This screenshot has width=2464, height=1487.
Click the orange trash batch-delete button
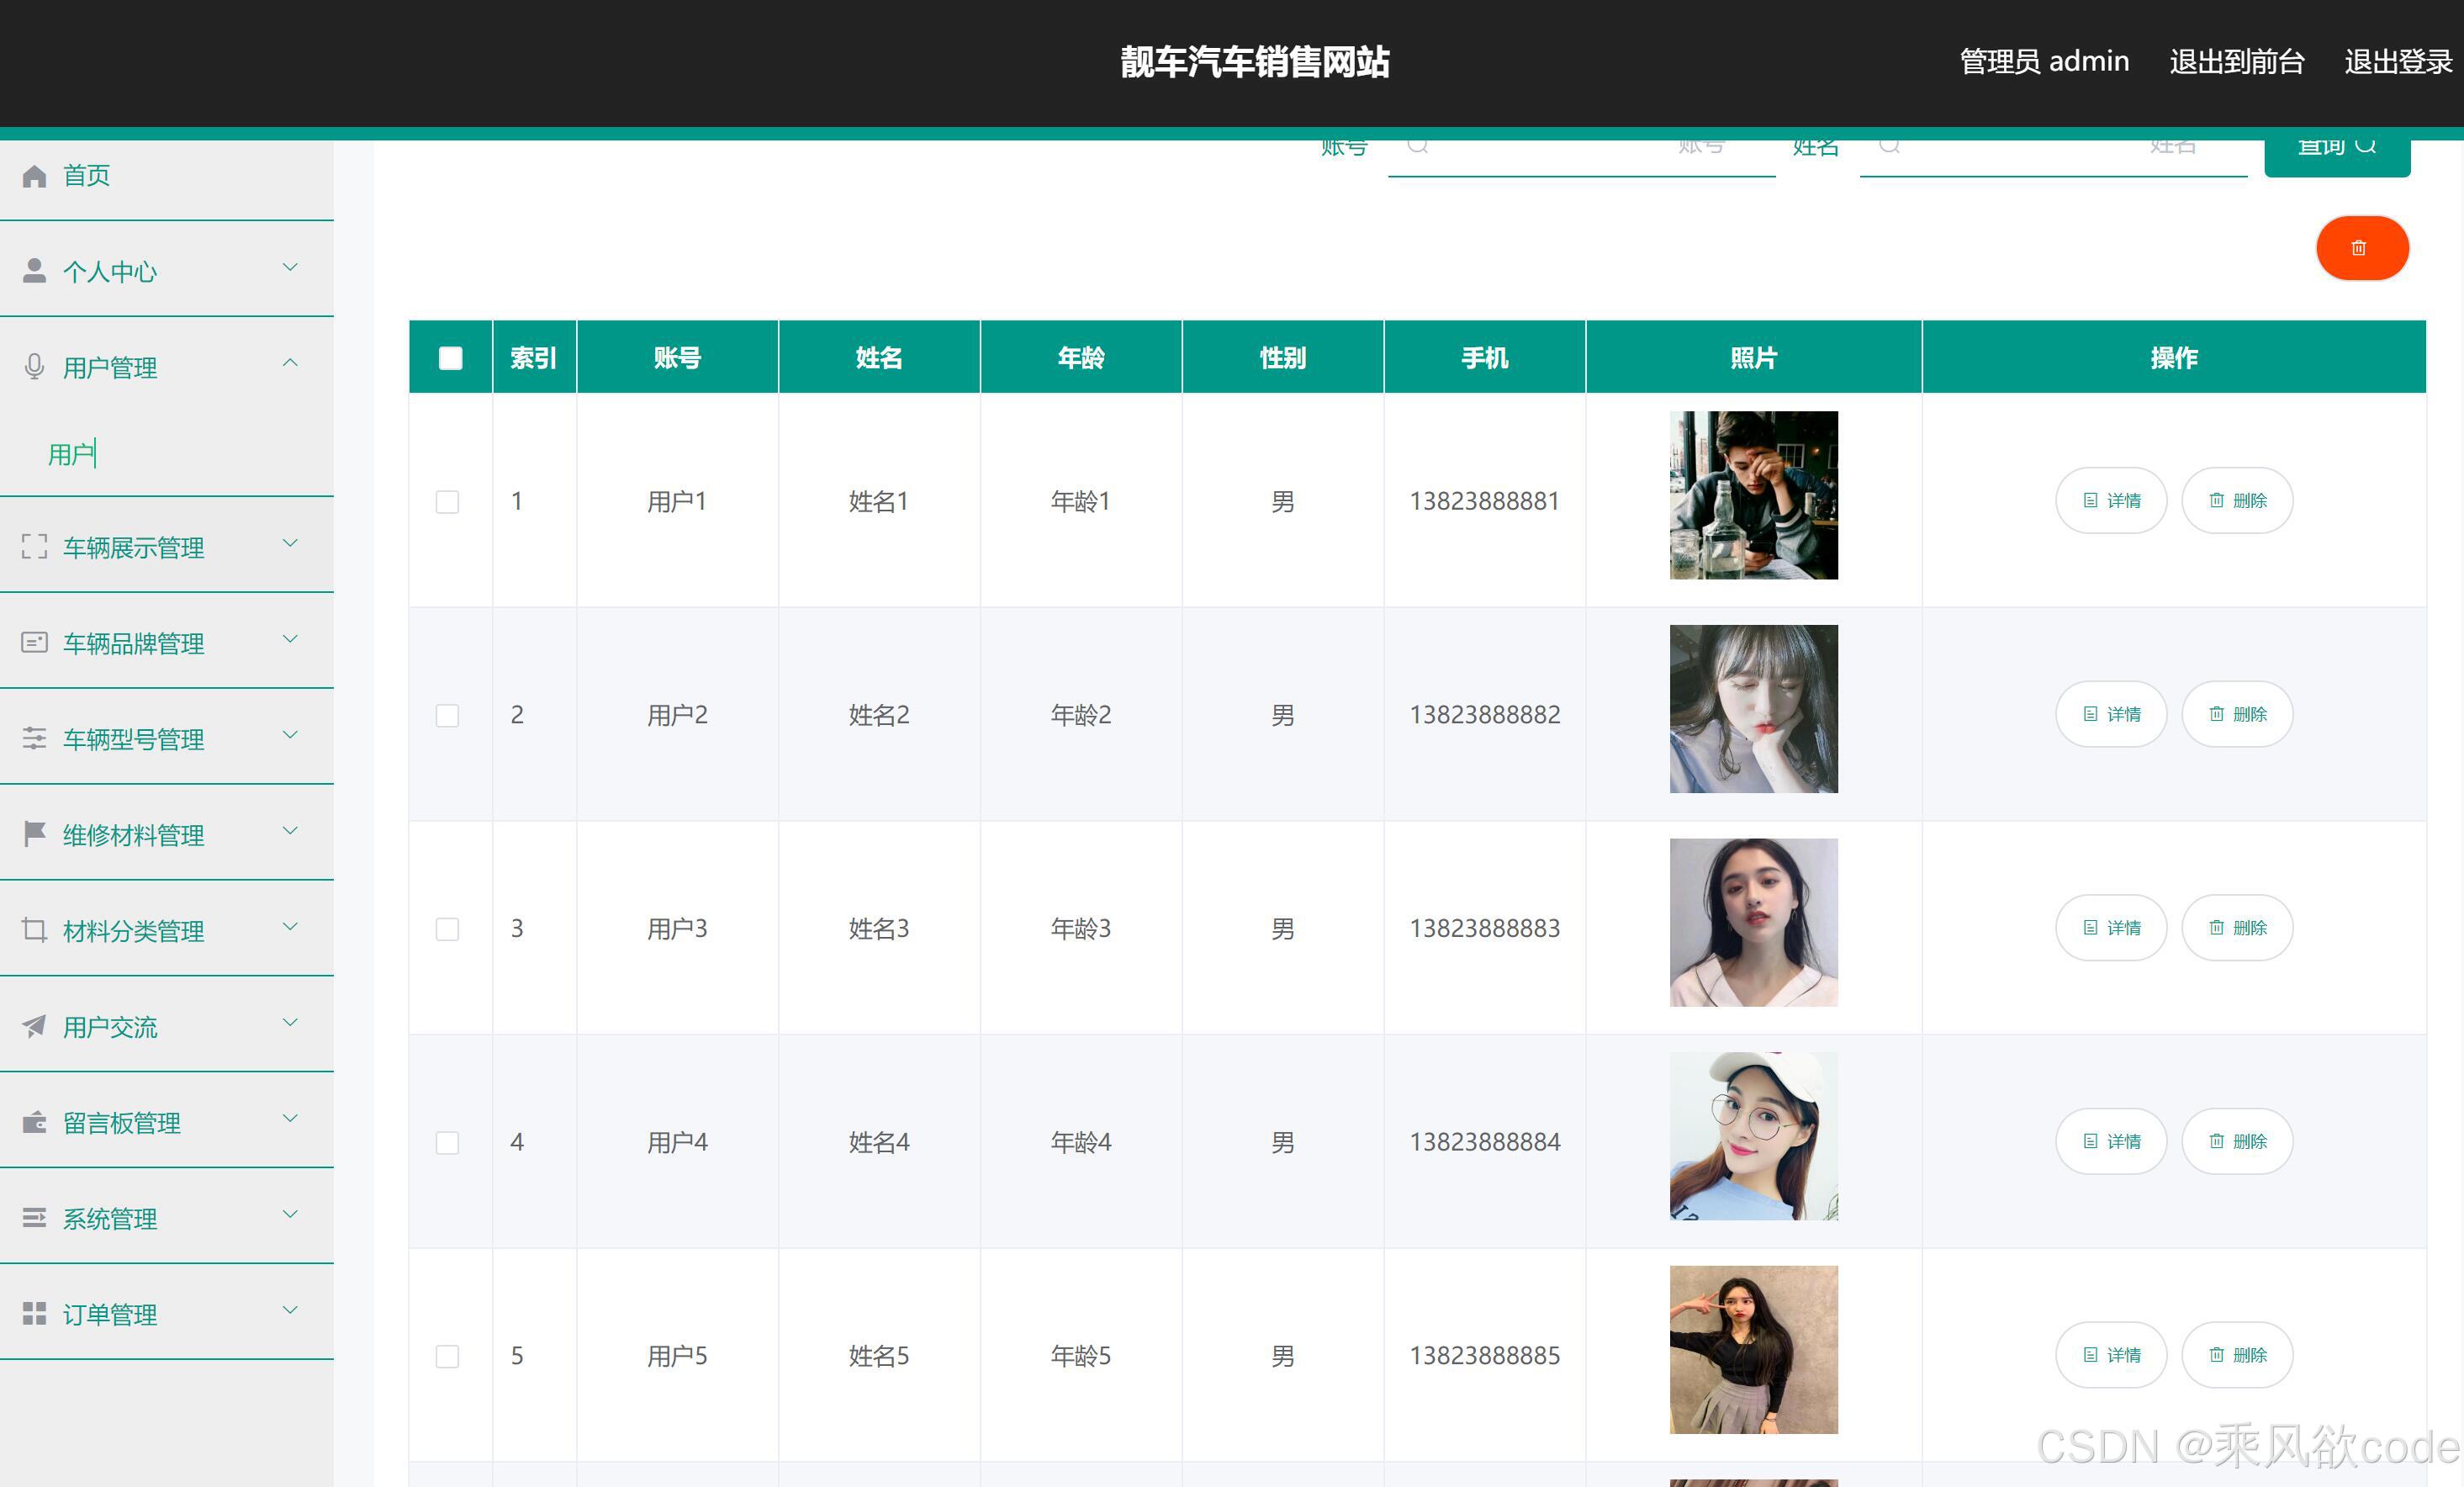click(2361, 248)
